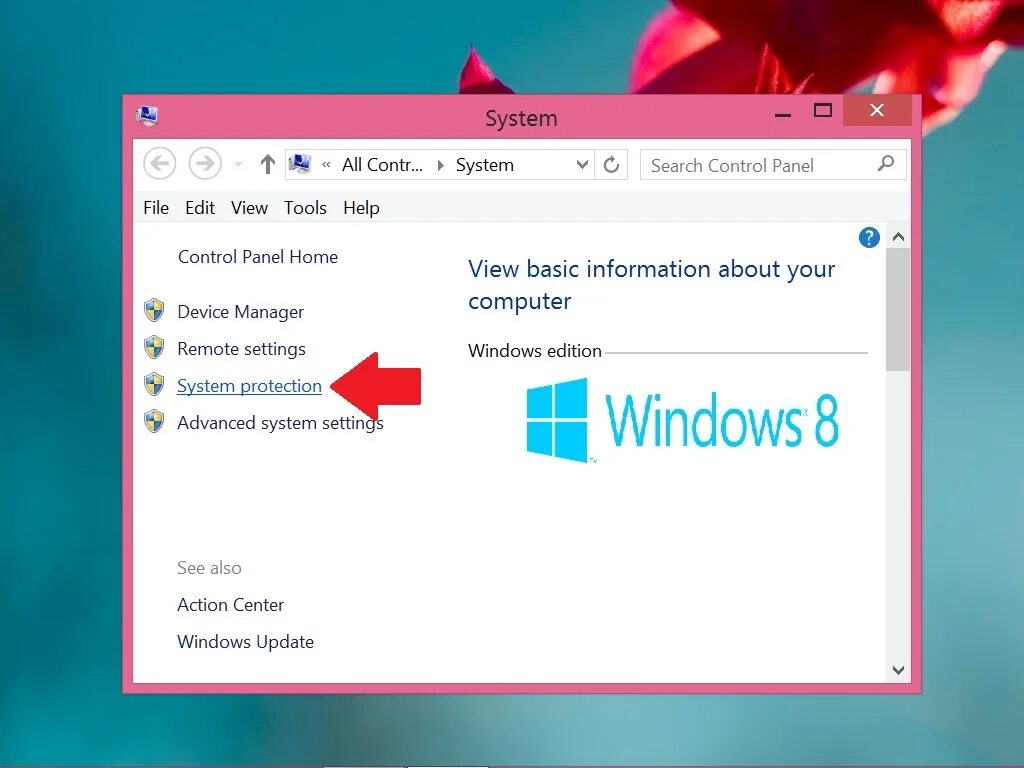
Task: Click the shield icon beside Device Manager
Action: click(154, 310)
